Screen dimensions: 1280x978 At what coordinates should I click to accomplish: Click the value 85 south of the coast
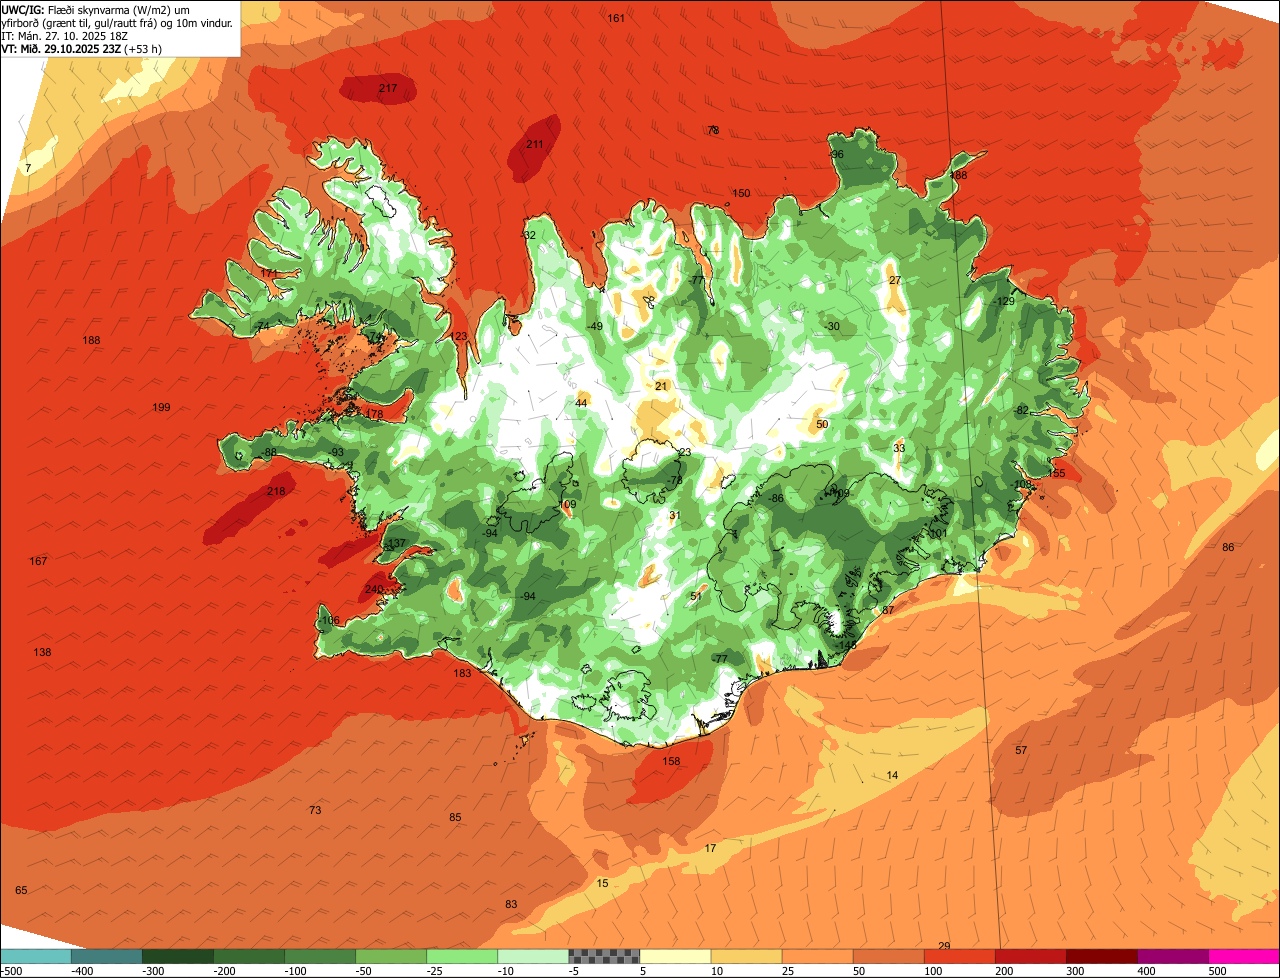point(455,817)
